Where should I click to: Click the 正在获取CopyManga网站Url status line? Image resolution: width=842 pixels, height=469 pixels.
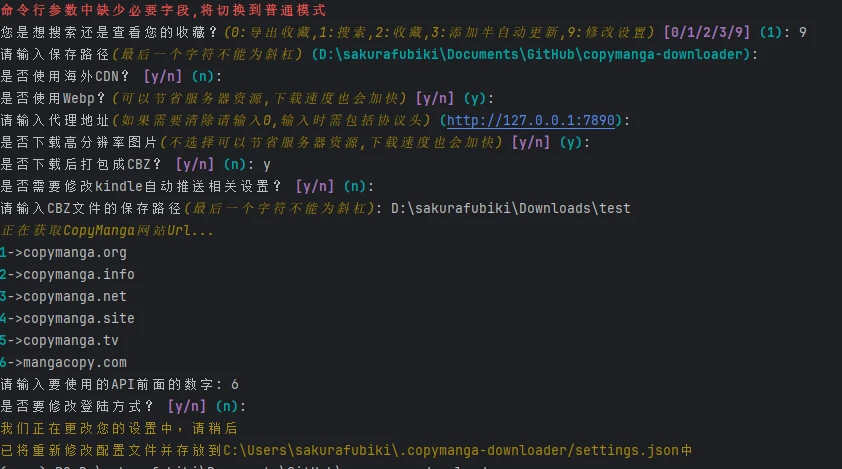pos(107,230)
